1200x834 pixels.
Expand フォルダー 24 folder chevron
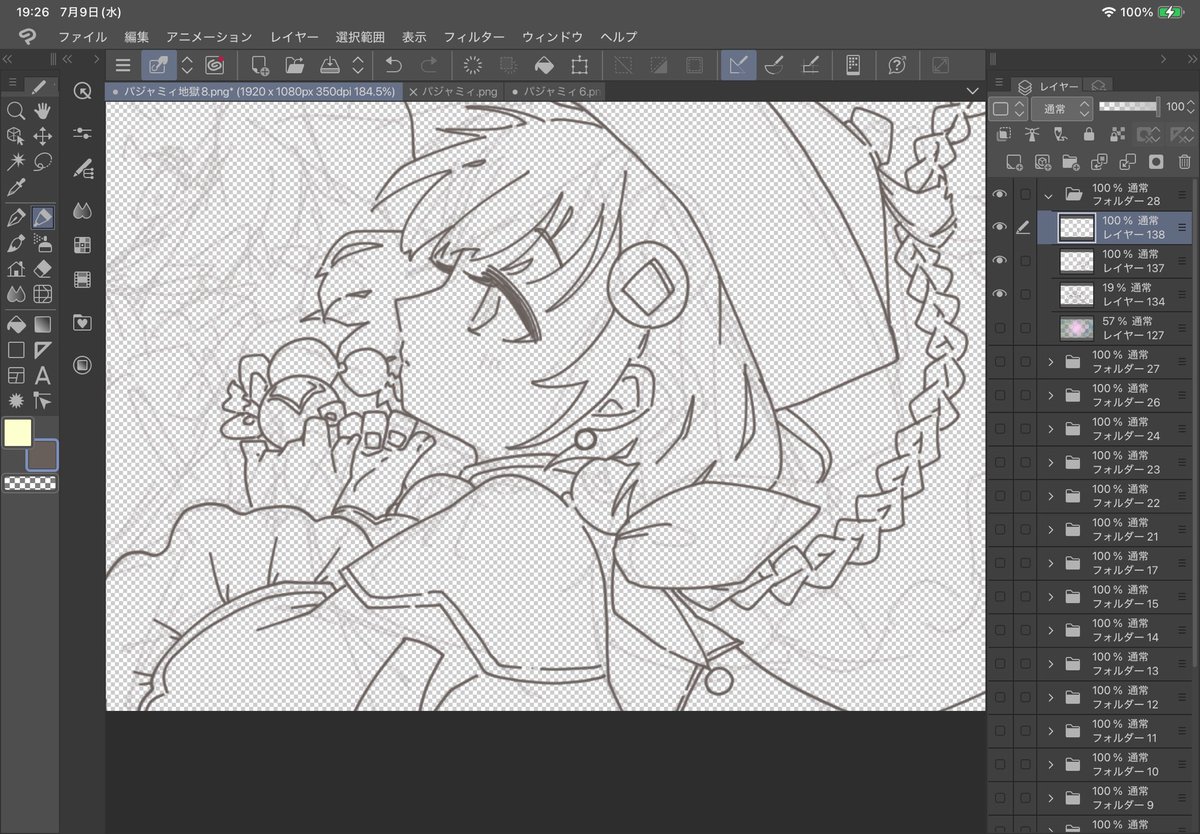click(1050, 428)
